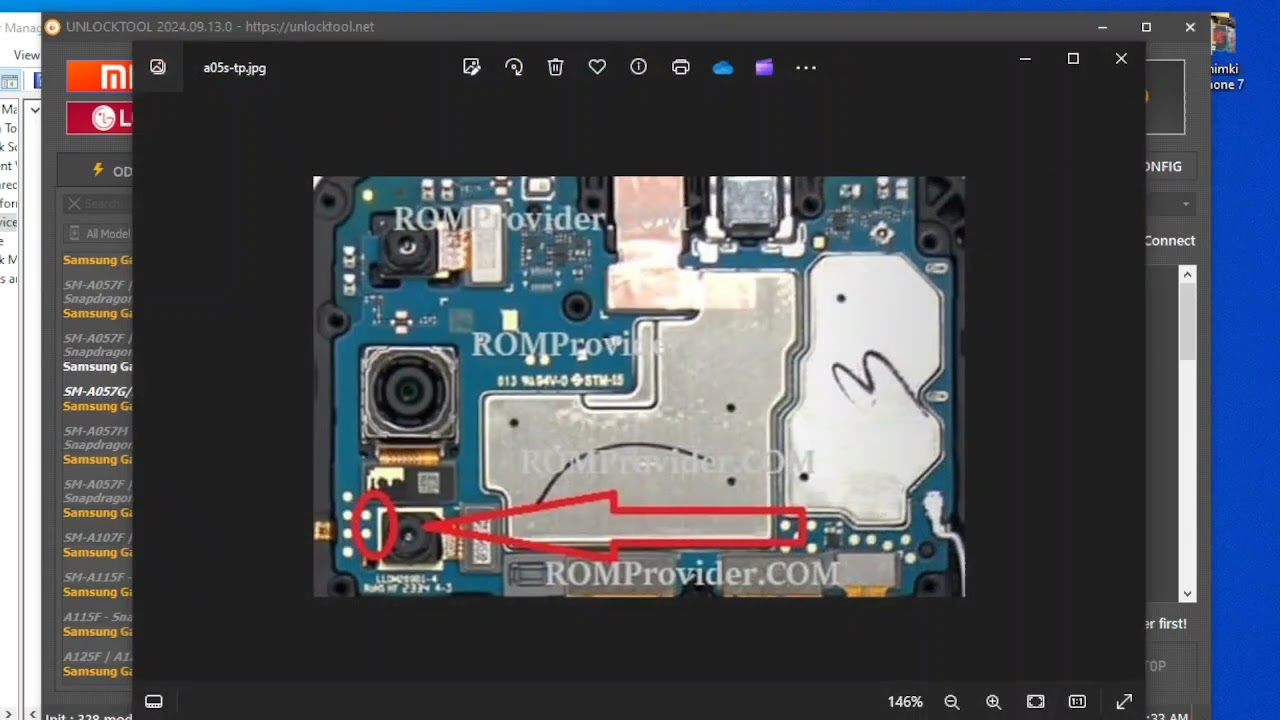Zoom in on the image
The image size is (1280, 720).
(x=993, y=702)
